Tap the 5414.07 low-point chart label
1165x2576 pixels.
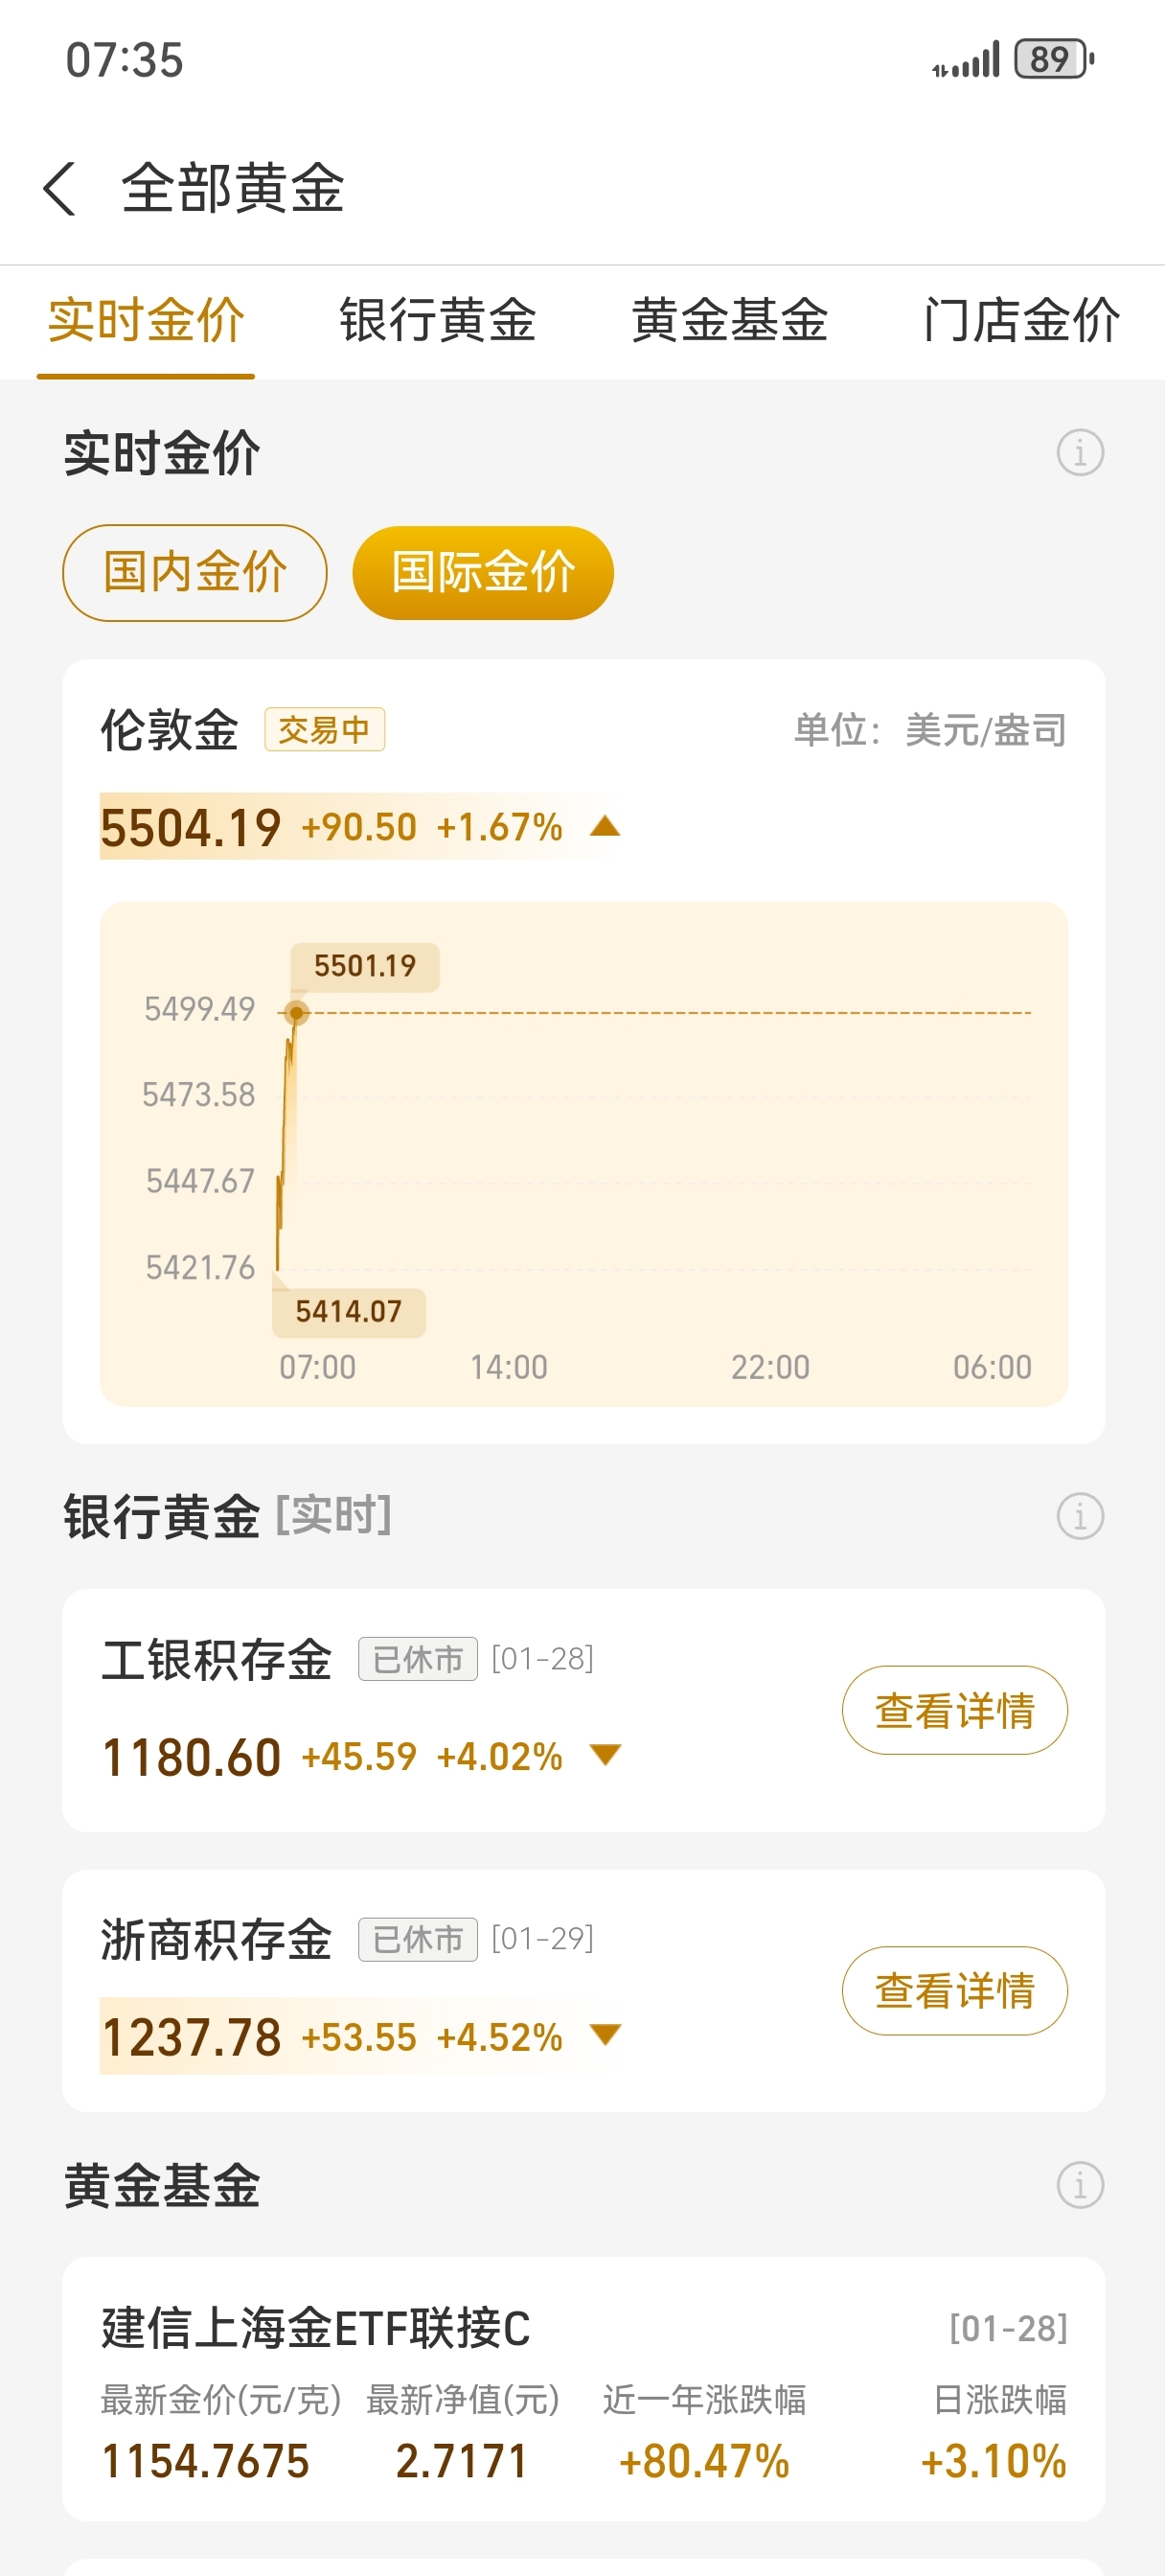pos(349,1312)
